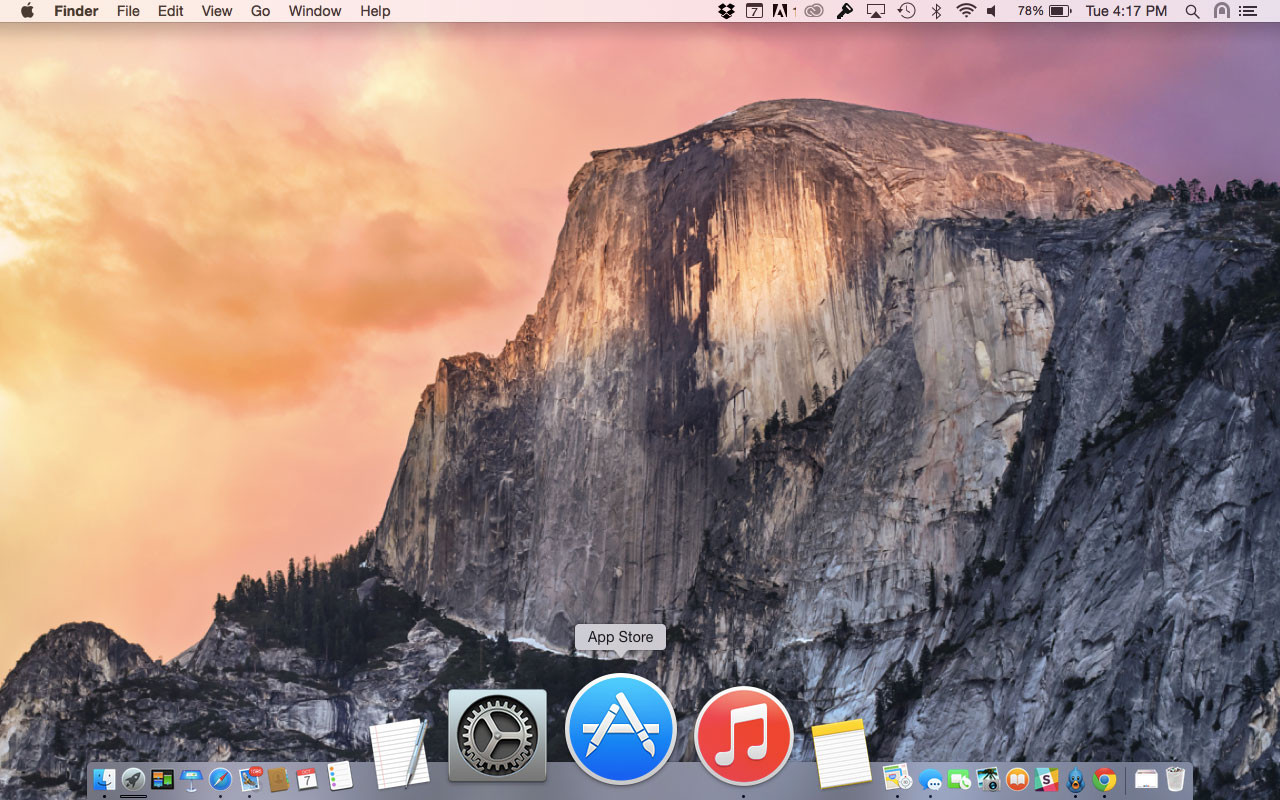
Task: Open the white folder stack in Dock
Action: [1146, 779]
